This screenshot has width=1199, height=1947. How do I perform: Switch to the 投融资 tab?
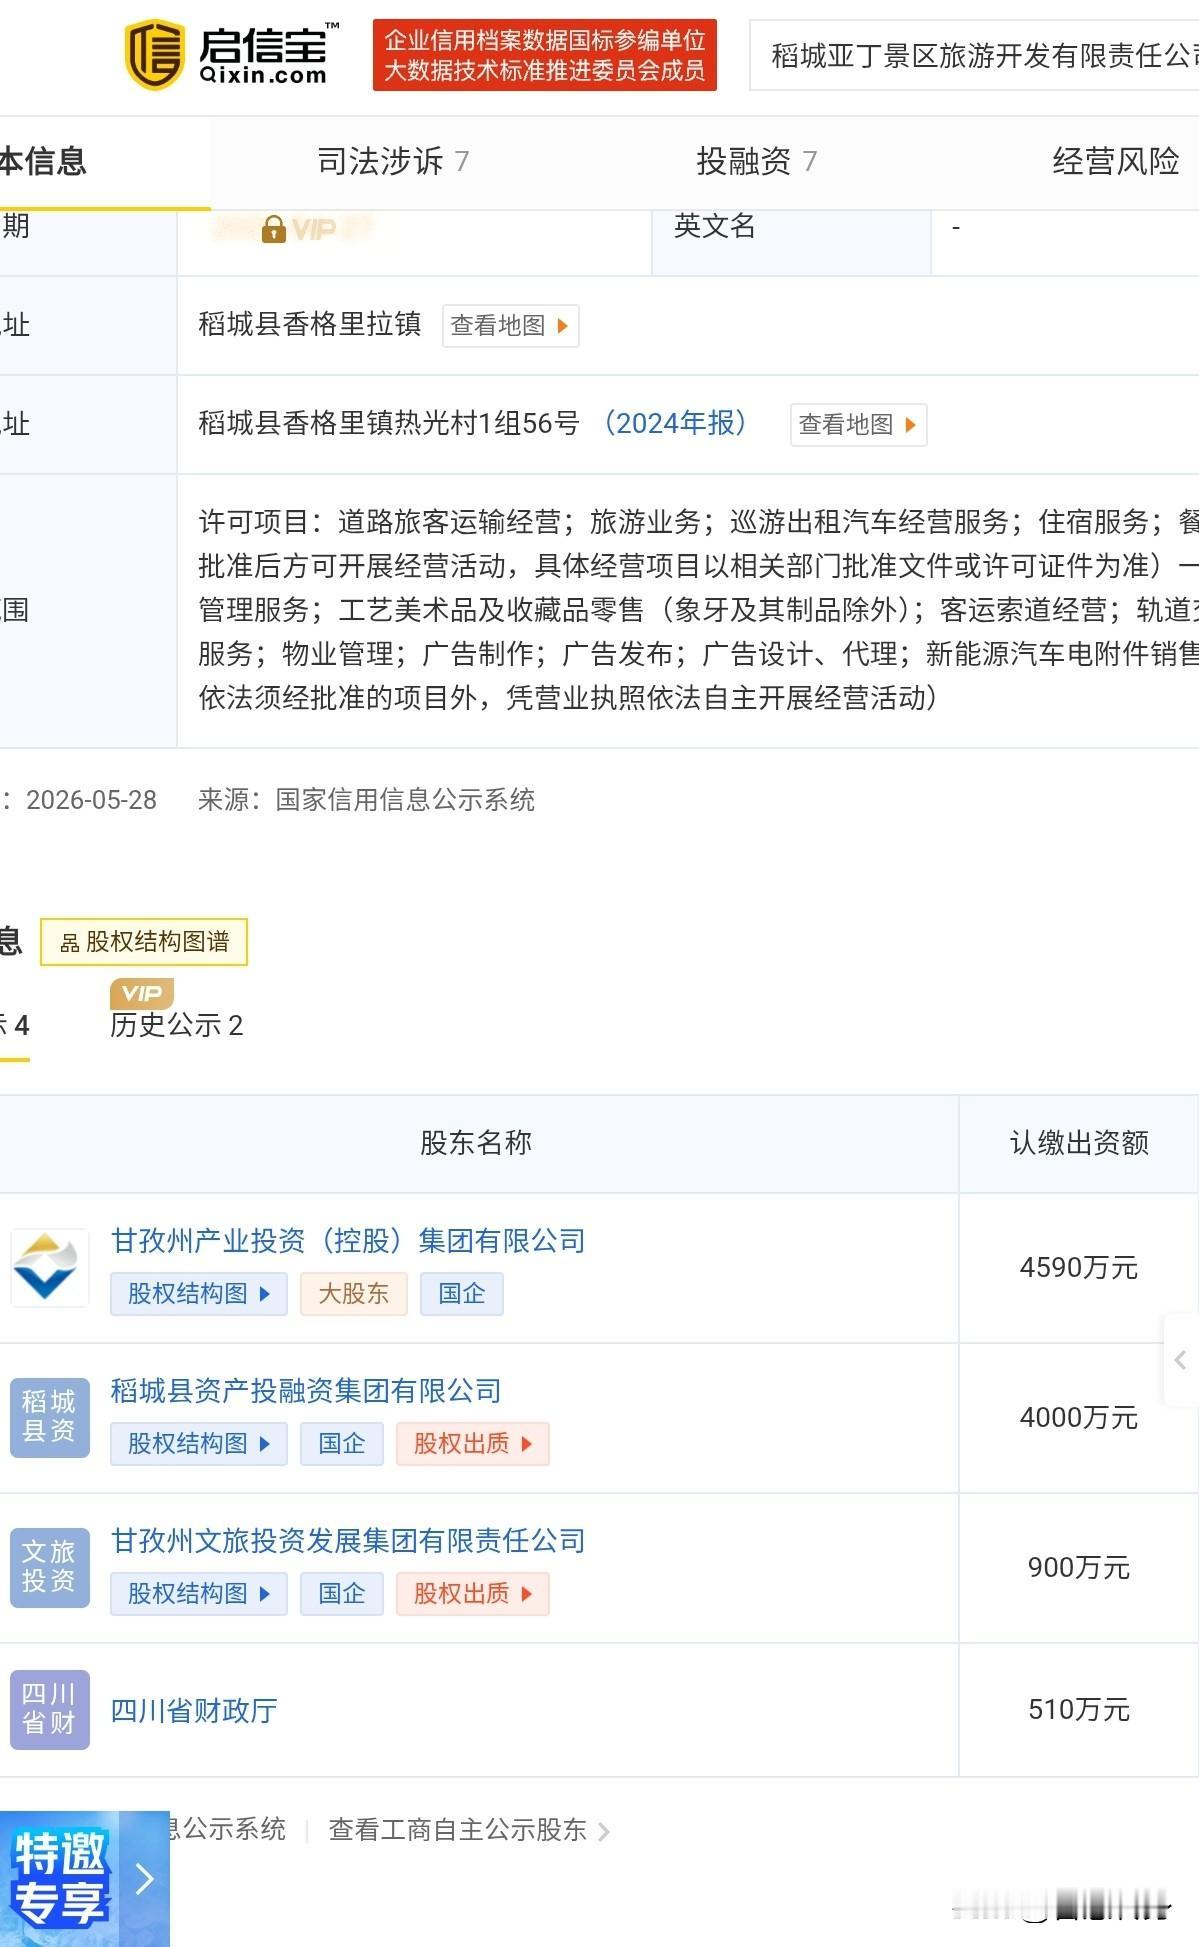pyautogui.click(x=757, y=161)
